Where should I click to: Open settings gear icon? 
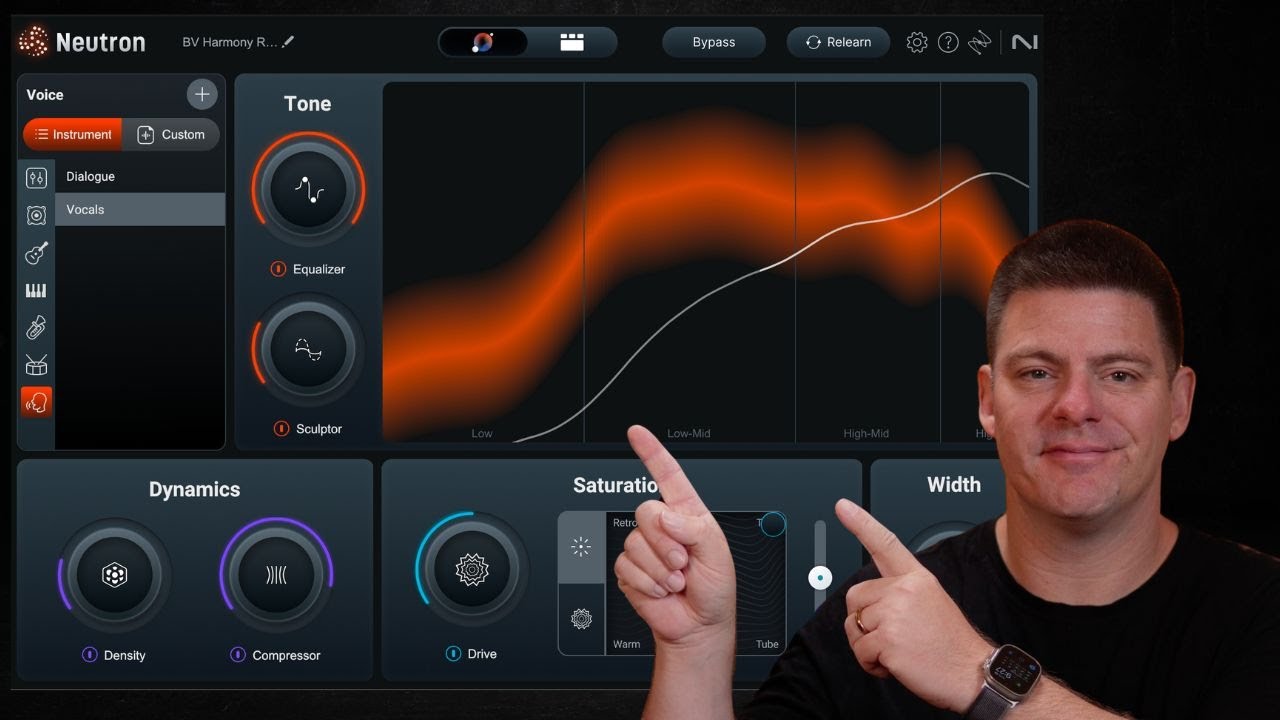917,42
